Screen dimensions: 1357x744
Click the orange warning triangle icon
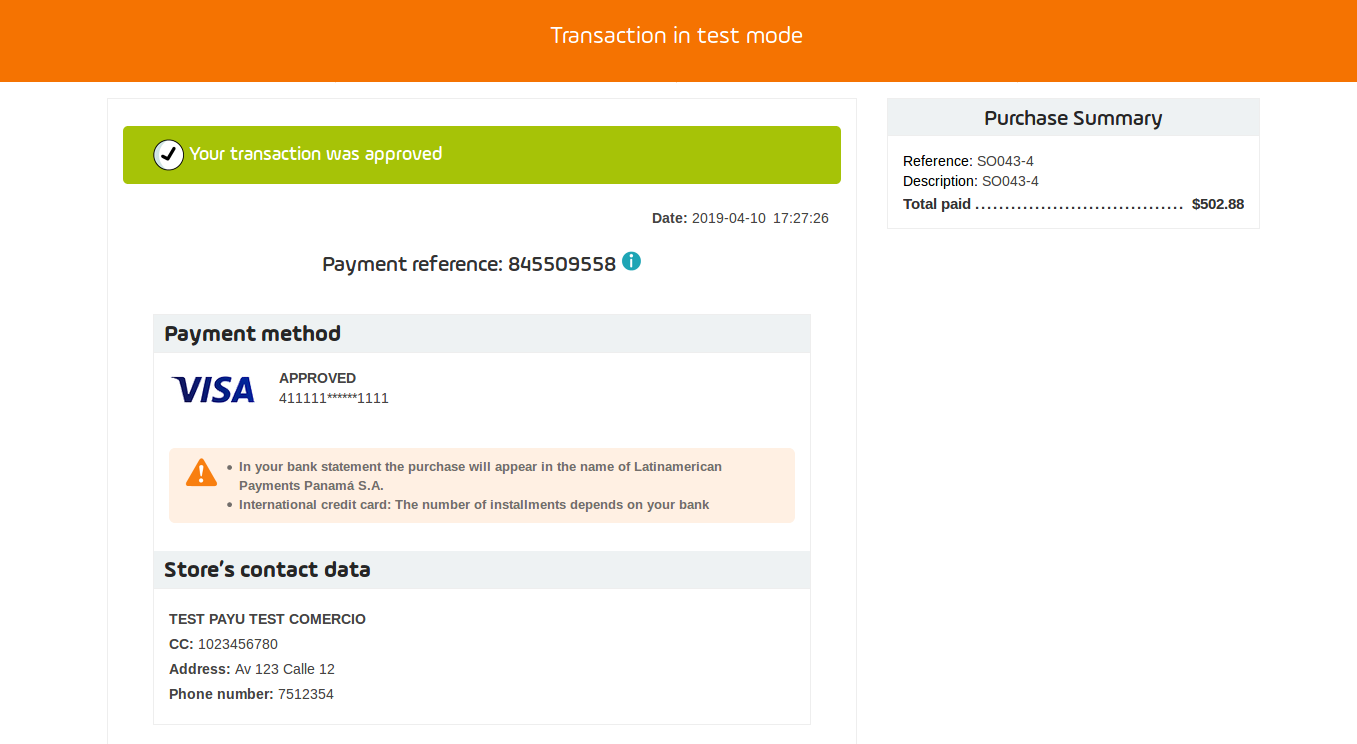tap(201, 472)
